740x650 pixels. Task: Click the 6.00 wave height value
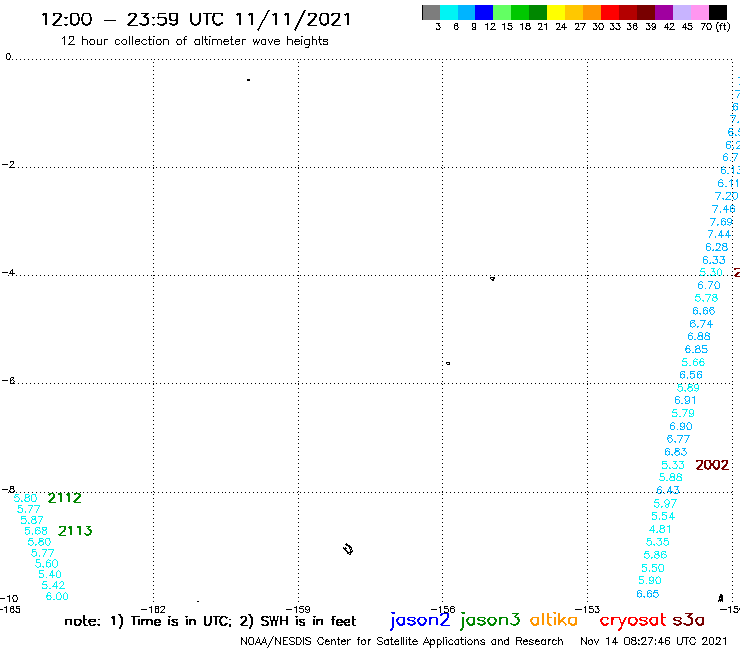tap(57, 596)
